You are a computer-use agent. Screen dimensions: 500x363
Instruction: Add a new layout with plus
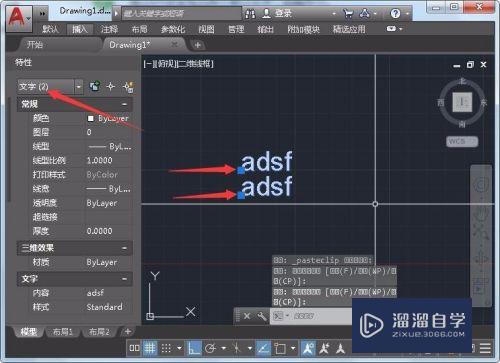pyautogui.click(x=127, y=331)
